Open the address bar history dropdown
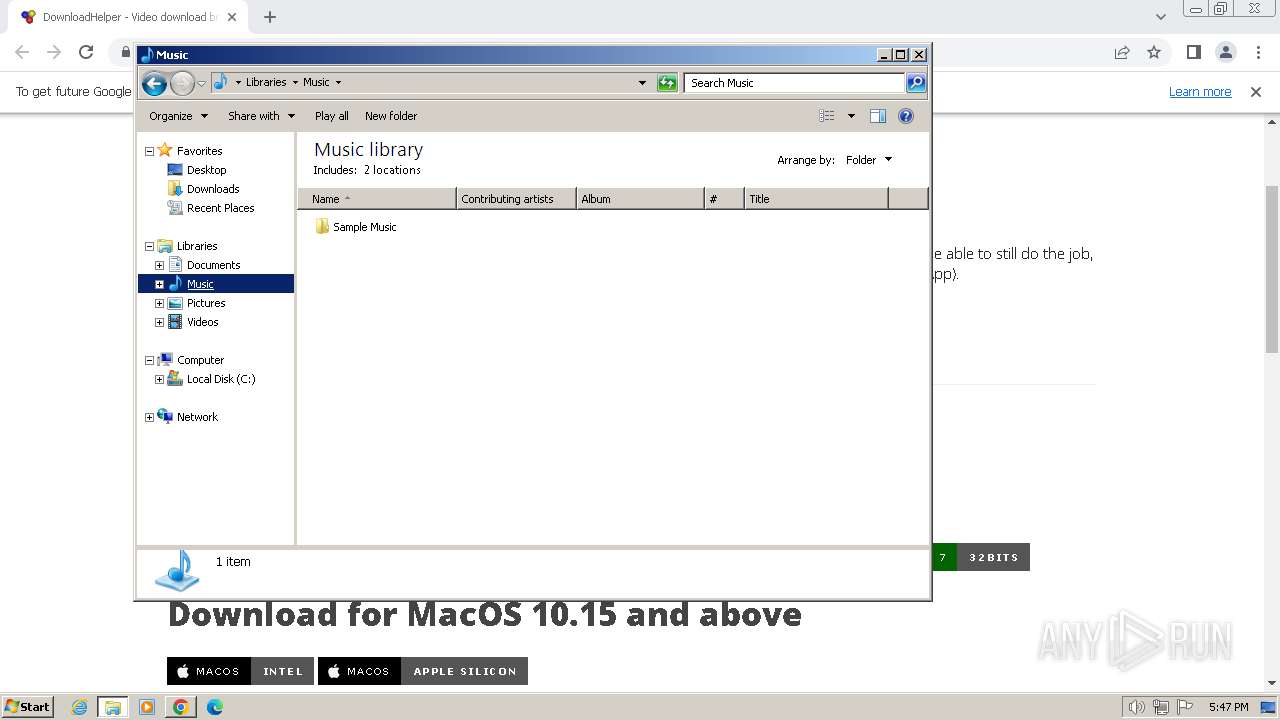Viewport: 1280px width, 720px height. point(642,83)
